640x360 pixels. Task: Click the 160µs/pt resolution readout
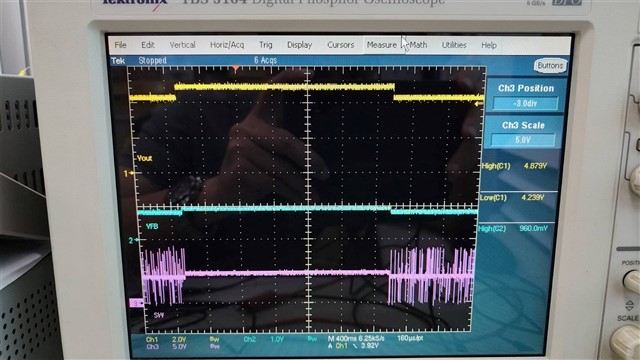pos(410,338)
